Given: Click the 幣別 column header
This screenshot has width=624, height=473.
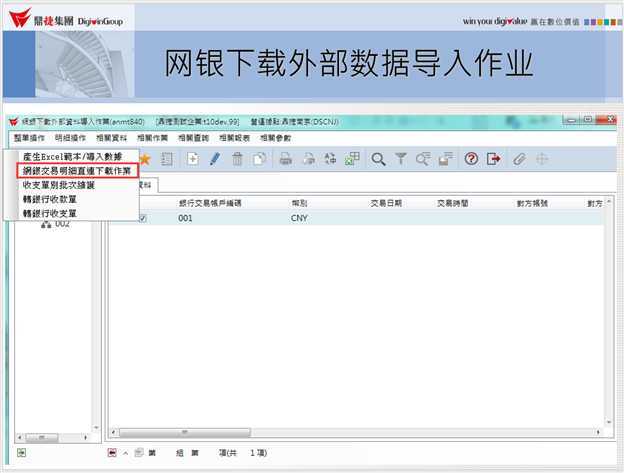Looking at the screenshot, I should click(299, 203).
